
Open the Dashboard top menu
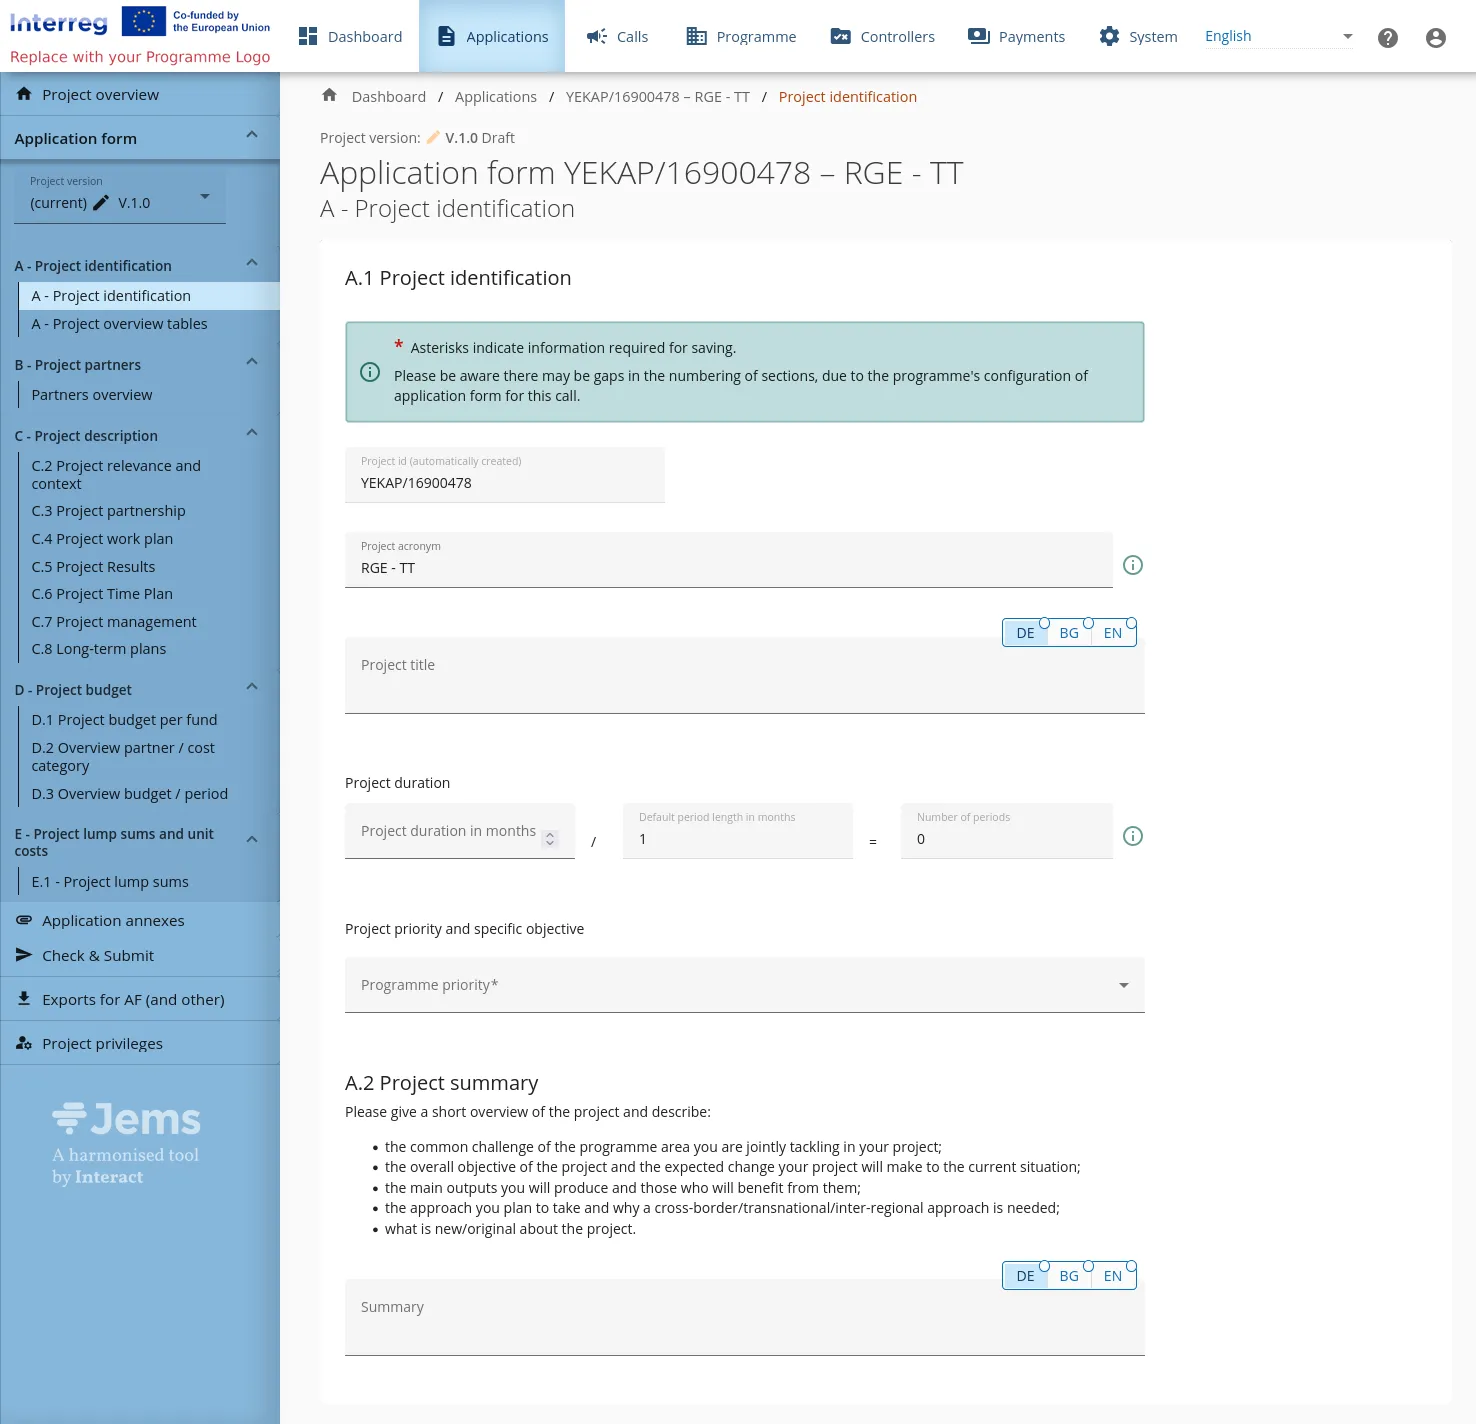click(350, 36)
